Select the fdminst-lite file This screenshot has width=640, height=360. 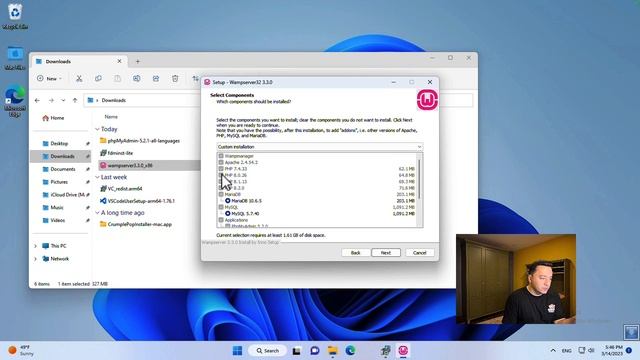117,153
